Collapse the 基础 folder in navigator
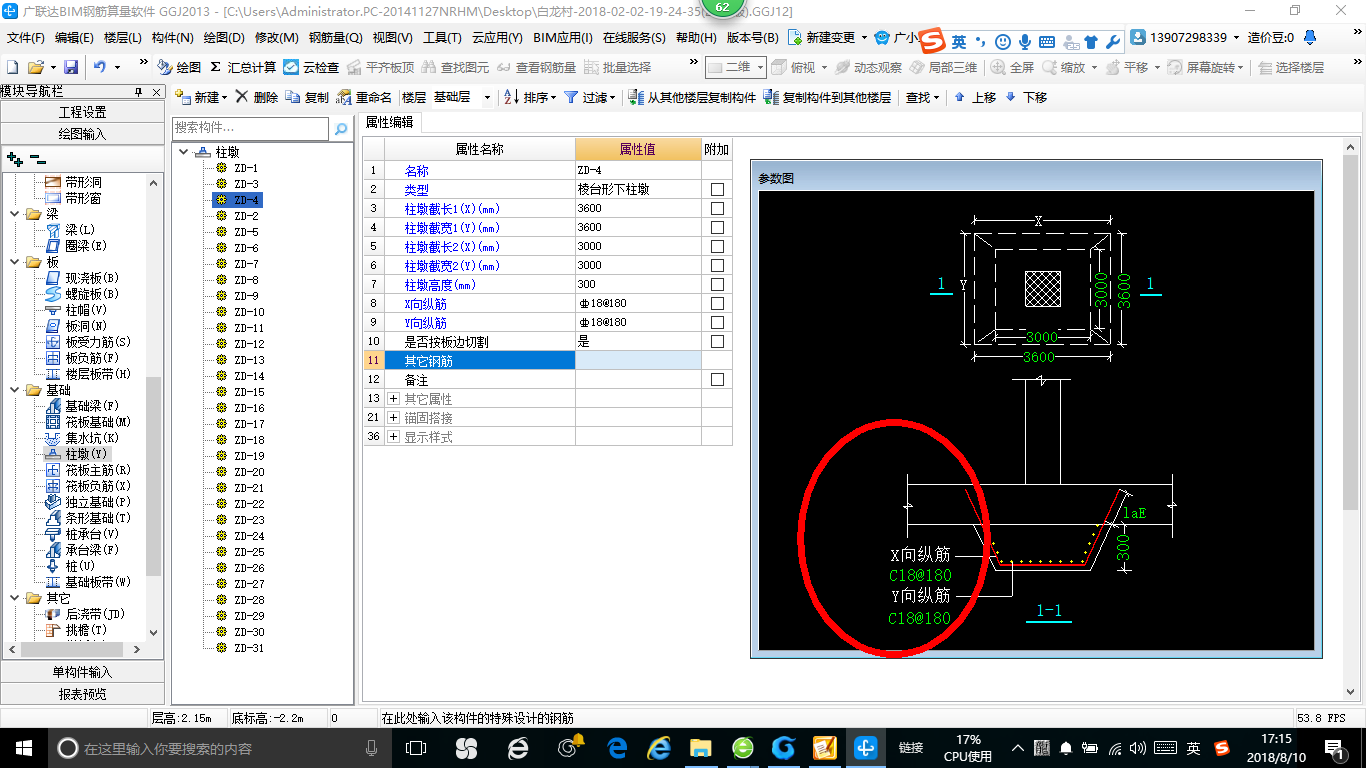1366x768 pixels. (x=14, y=390)
